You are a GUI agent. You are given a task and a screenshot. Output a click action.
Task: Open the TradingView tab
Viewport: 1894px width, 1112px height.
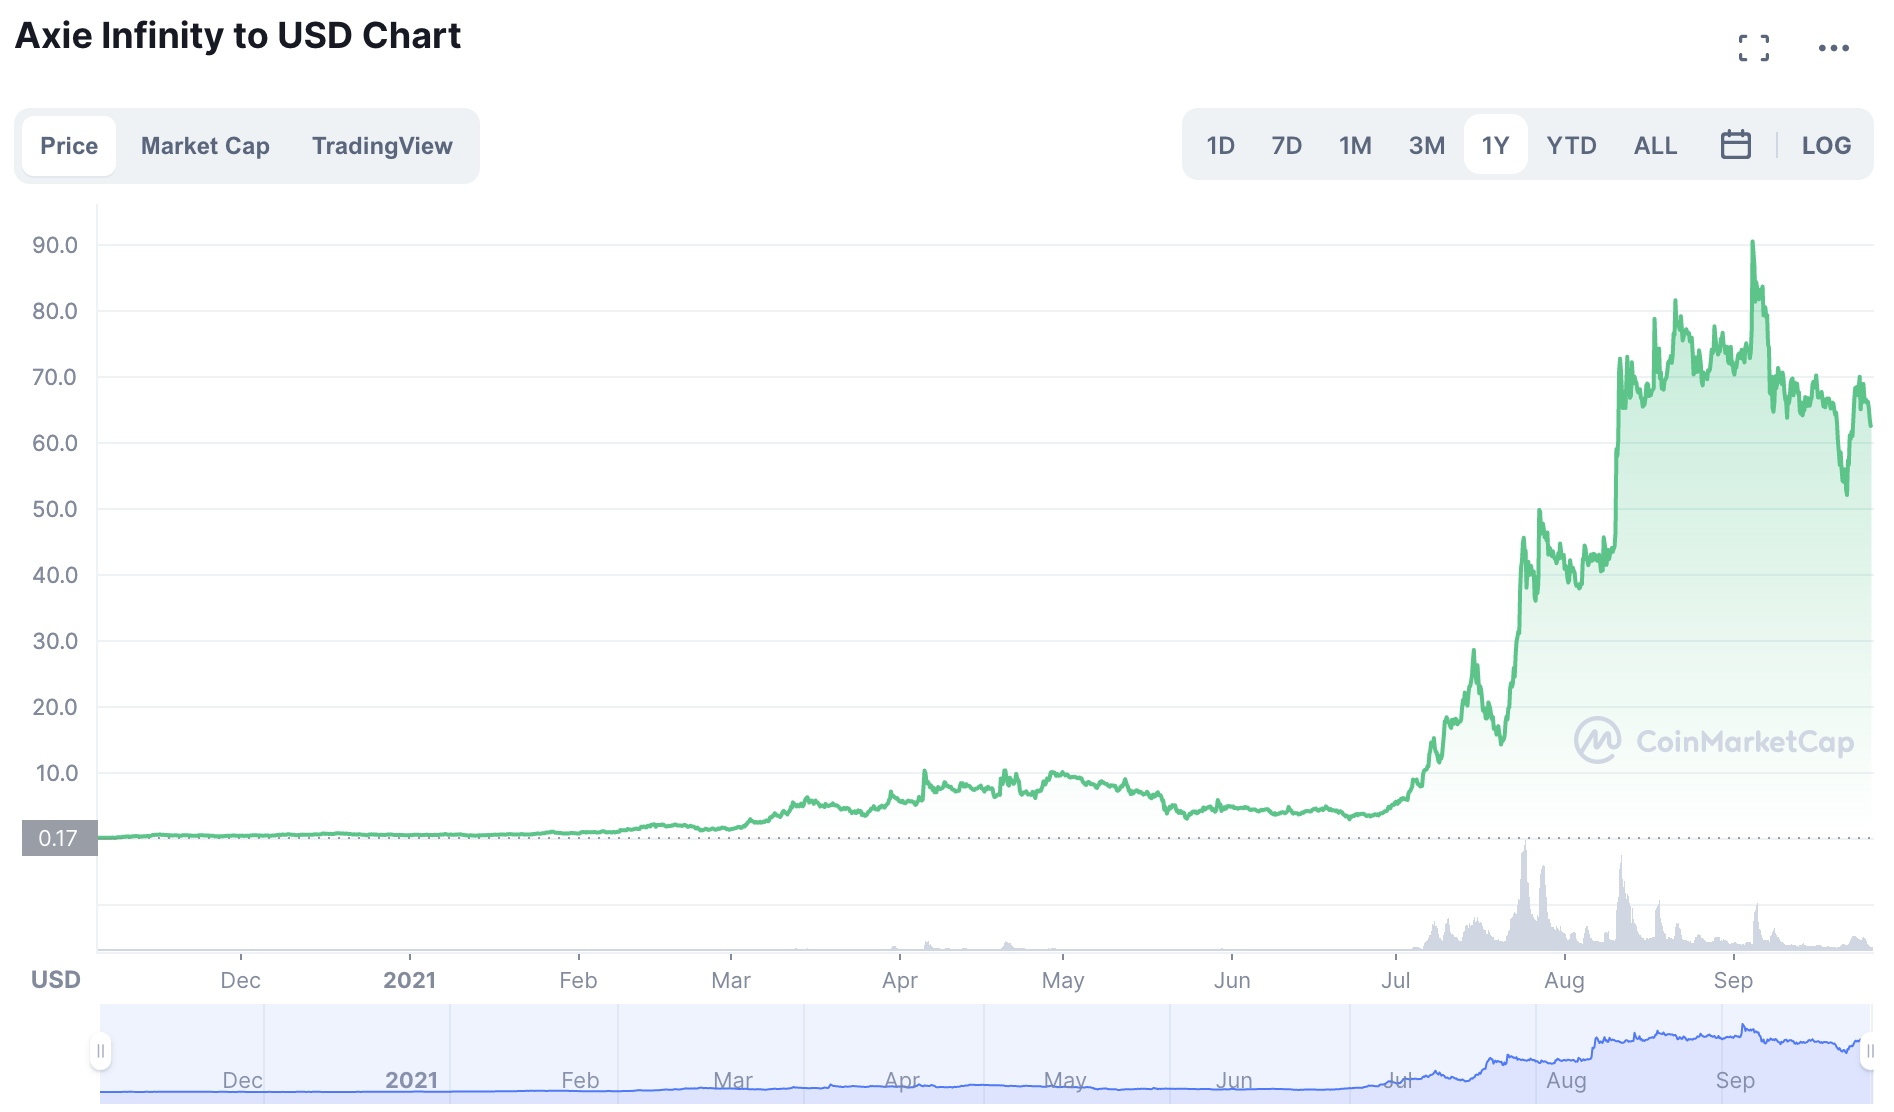pyautogui.click(x=382, y=146)
